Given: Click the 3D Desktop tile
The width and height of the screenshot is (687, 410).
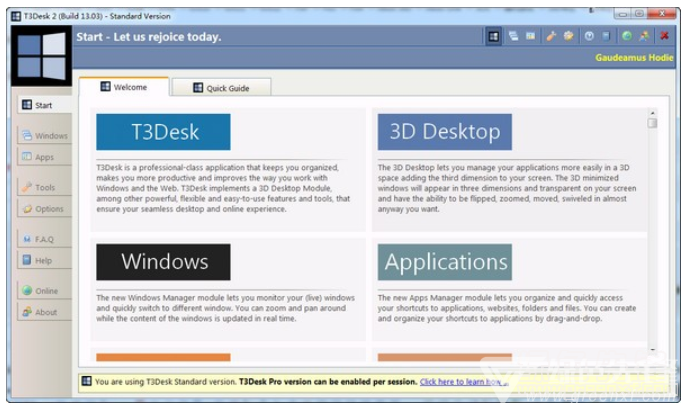Looking at the screenshot, I should pyautogui.click(x=445, y=132).
